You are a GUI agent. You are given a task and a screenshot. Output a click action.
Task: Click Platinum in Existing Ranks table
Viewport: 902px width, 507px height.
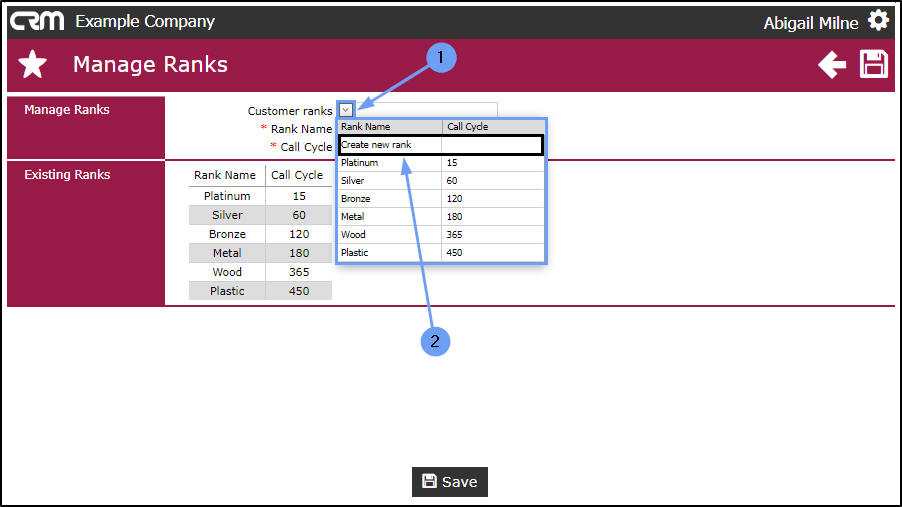[x=227, y=196]
